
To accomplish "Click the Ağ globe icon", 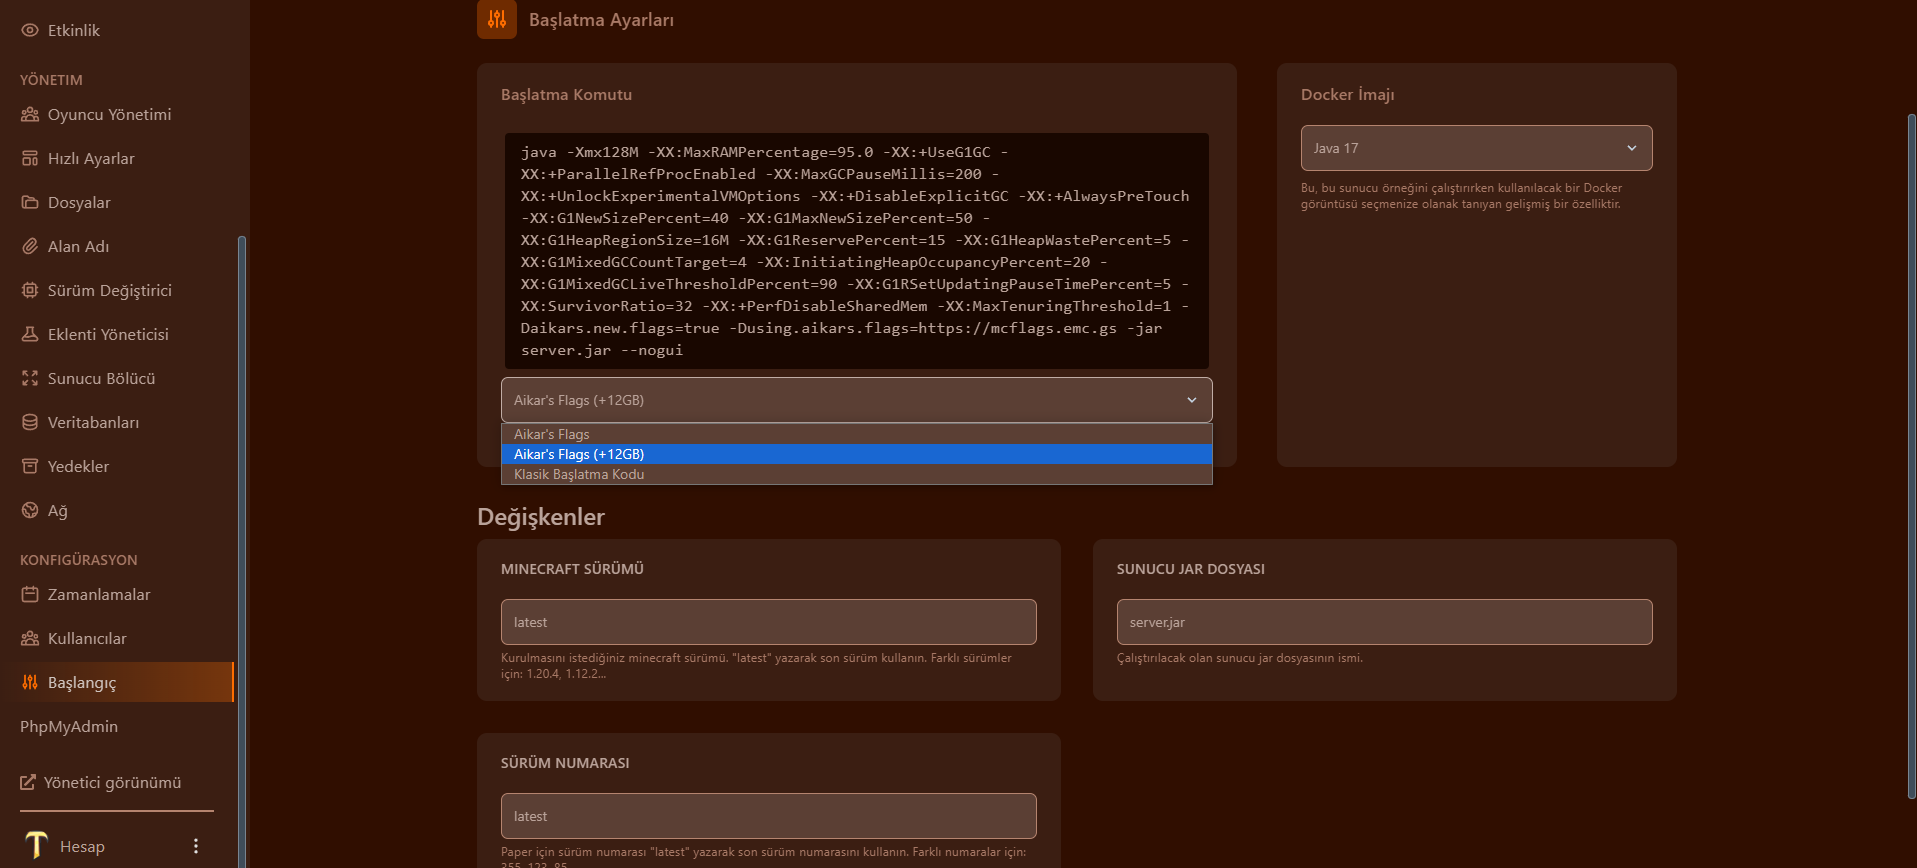I will point(30,510).
